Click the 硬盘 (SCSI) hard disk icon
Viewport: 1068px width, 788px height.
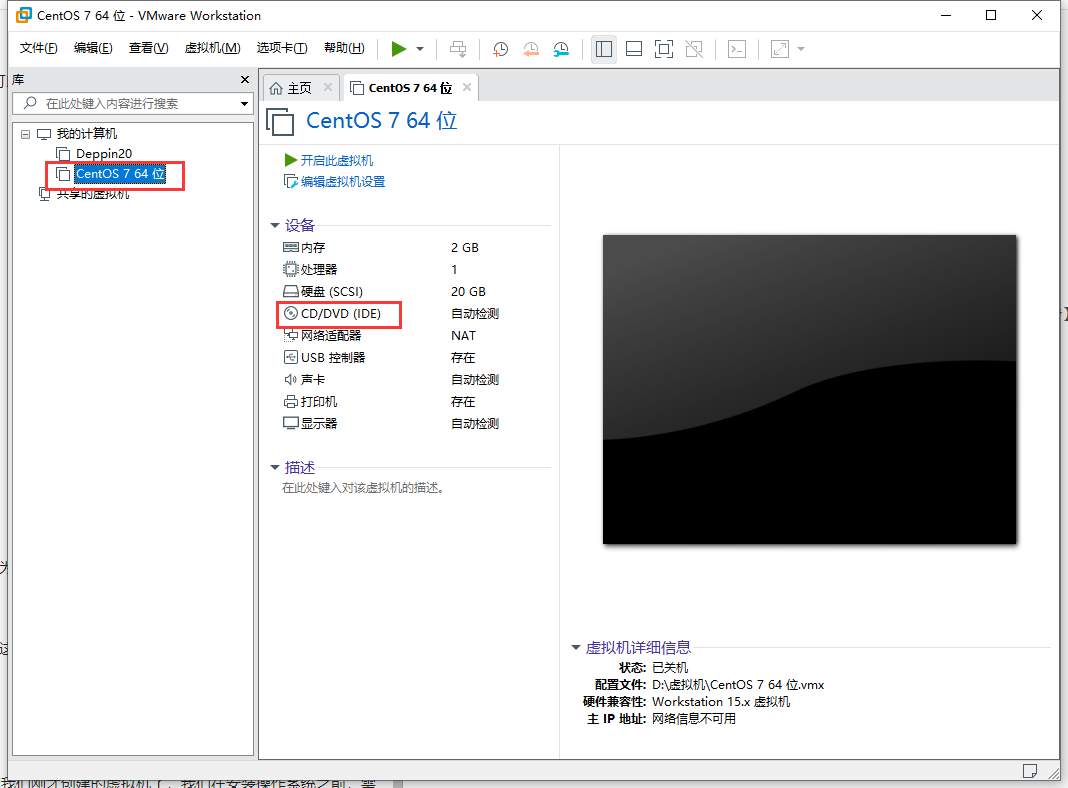tap(291, 291)
